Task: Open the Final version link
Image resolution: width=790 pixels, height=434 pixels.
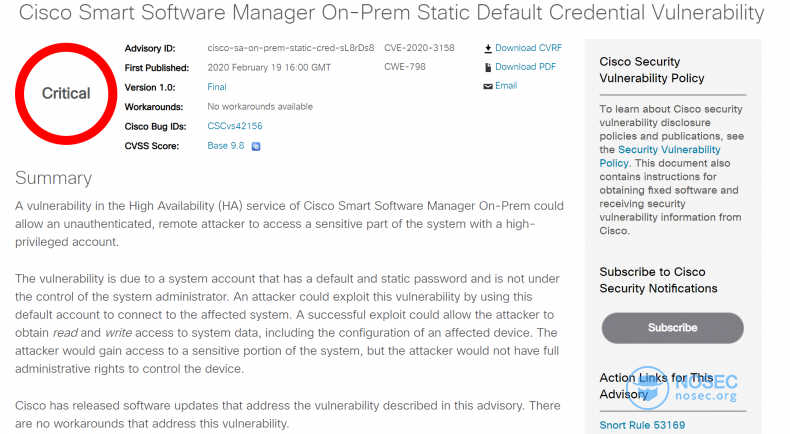Action: tap(217, 87)
